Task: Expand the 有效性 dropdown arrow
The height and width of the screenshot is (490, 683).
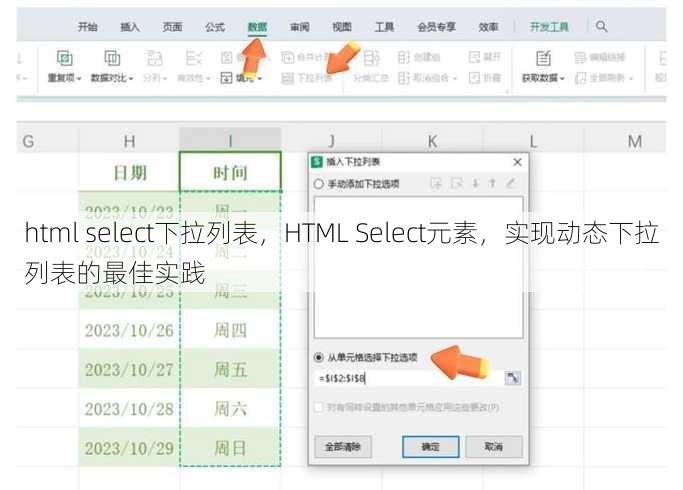Action: [208, 79]
